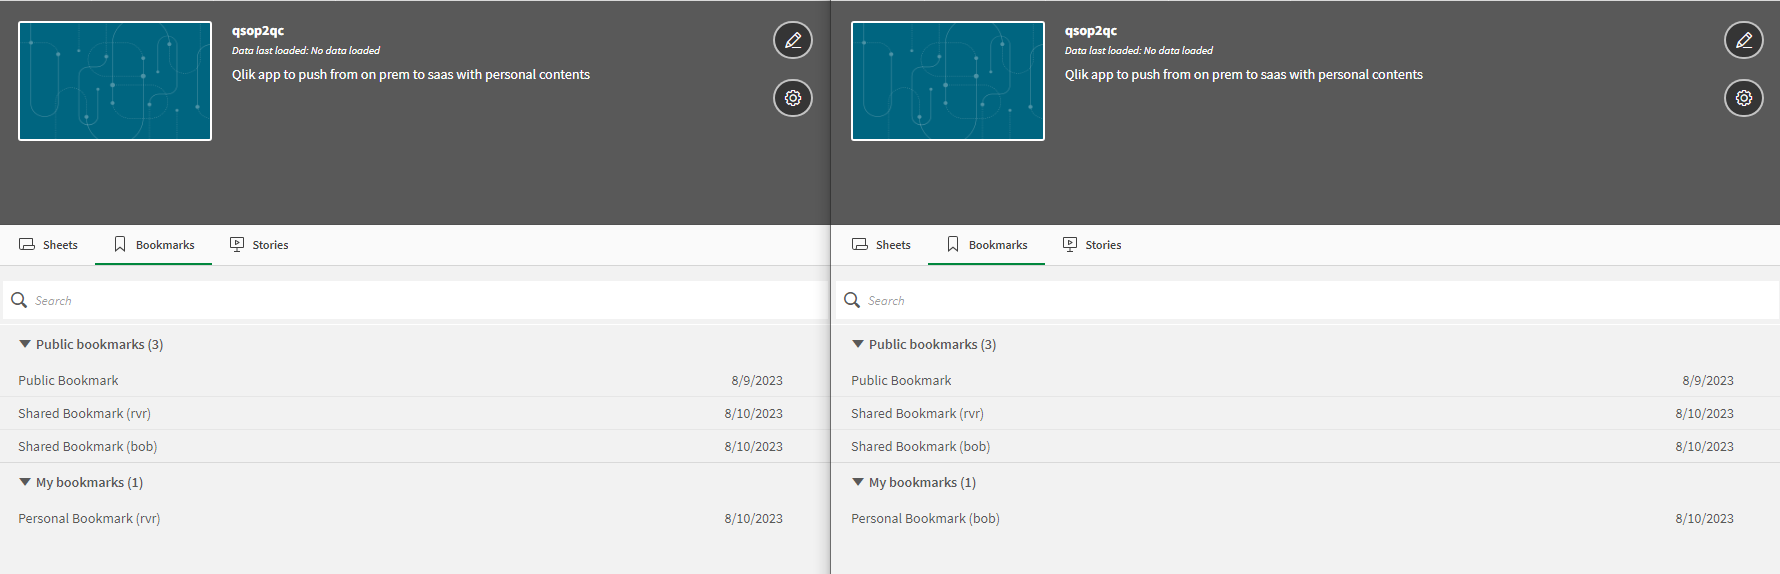Open Shared Bookmark (bob) in left panel
Image resolution: width=1780 pixels, height=574 pixels.
point(400,446)
